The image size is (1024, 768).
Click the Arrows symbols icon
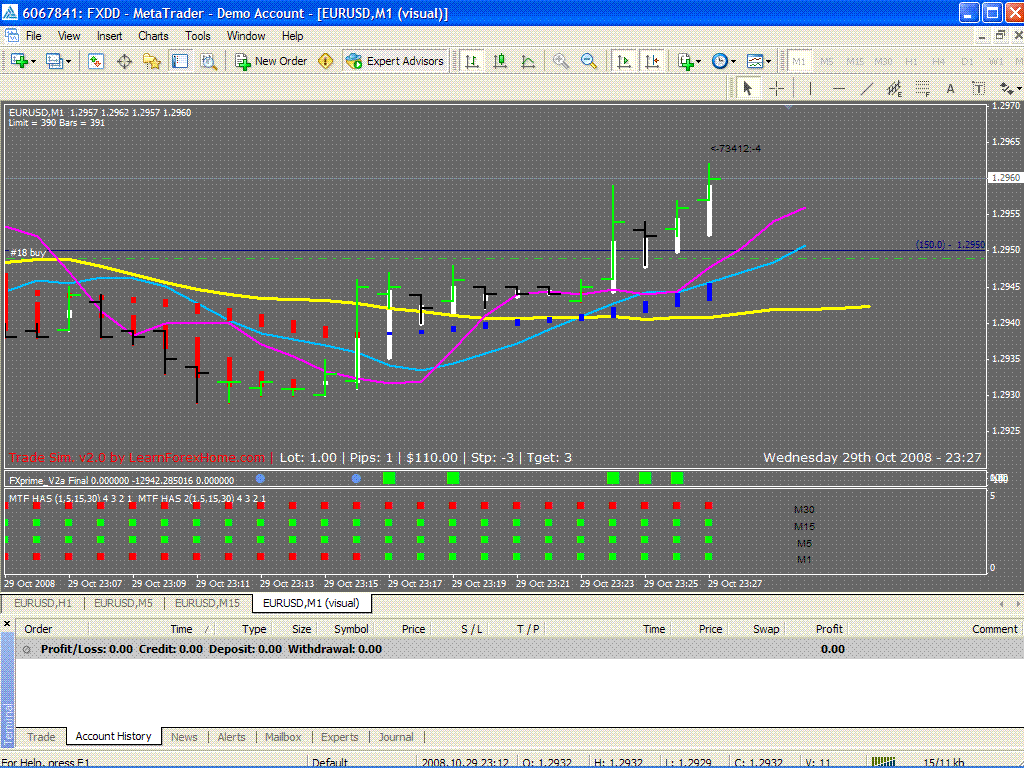pyautogui.click(x=1006, y=88)
